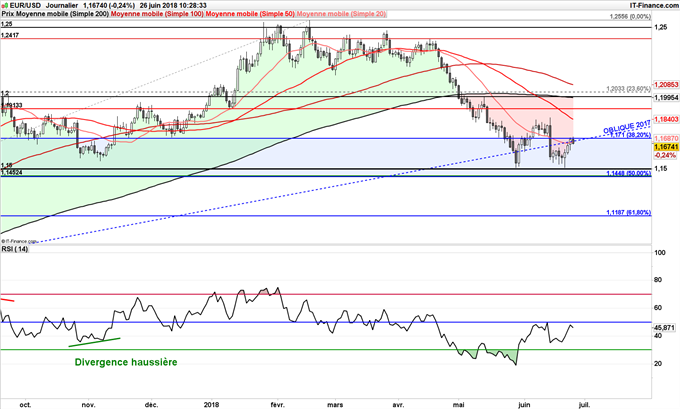Click the 1,2417 resistance level label
This screenshot has width=680, height=409.
coord(10,35)
